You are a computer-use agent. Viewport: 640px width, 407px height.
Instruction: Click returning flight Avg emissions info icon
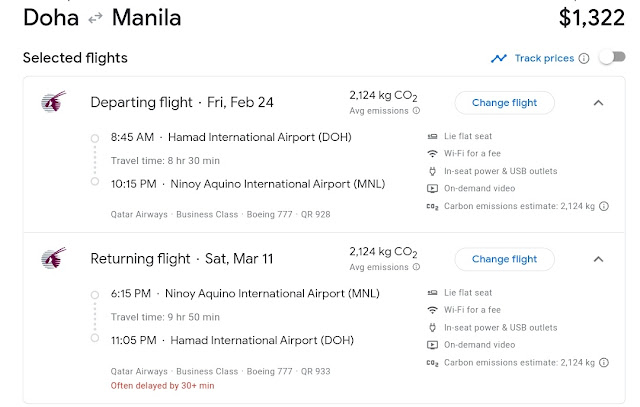point(417,268)
